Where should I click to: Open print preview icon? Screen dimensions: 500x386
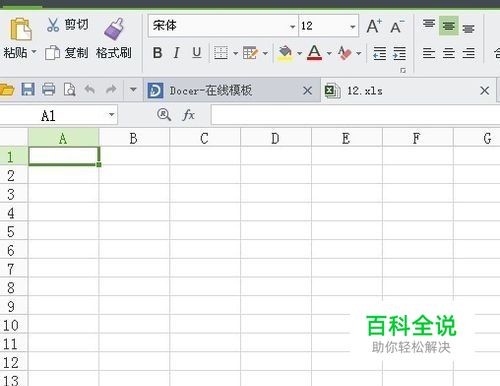click(x=70, y=90)
